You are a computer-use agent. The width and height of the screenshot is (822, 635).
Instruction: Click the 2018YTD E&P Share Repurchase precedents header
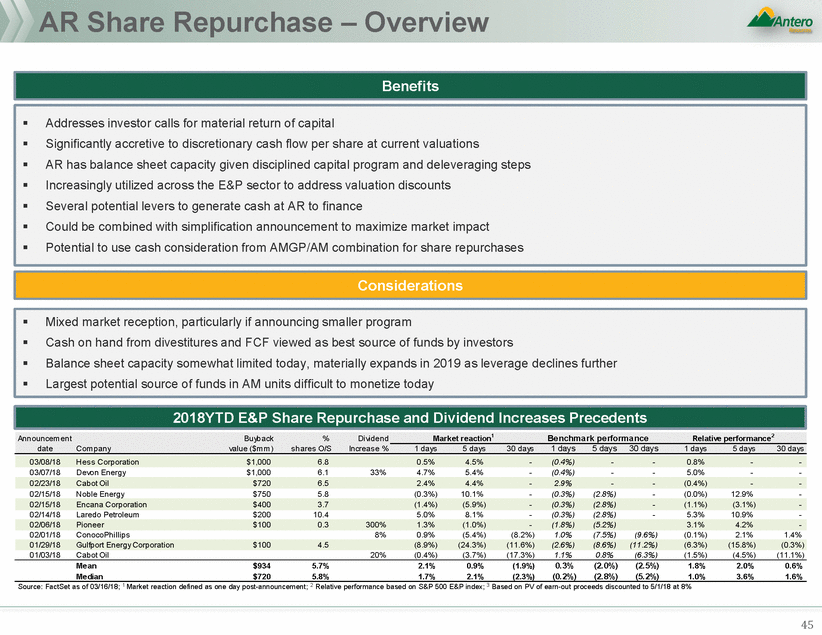(x=410, y=417)
